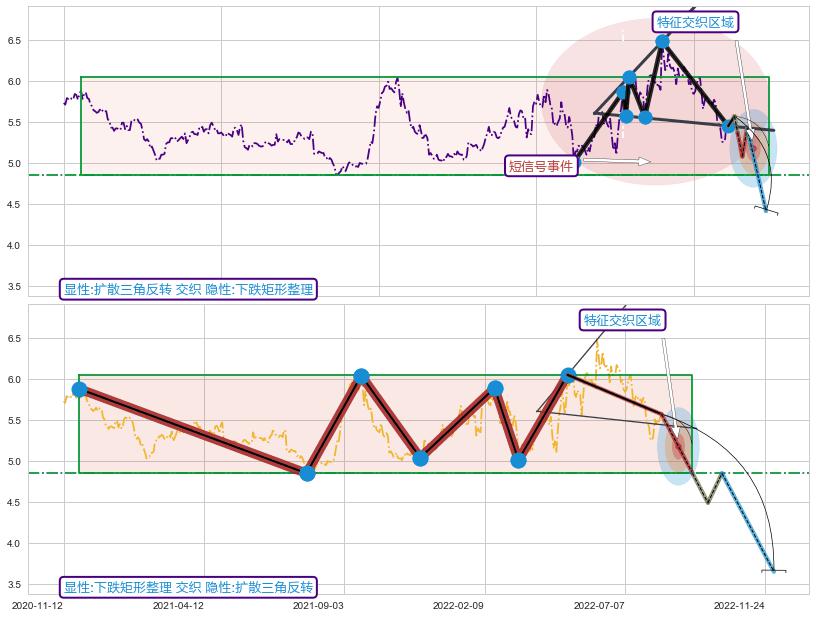
Task: Select leftmost blue marker in bottom chart
Action: click(79, 389)
